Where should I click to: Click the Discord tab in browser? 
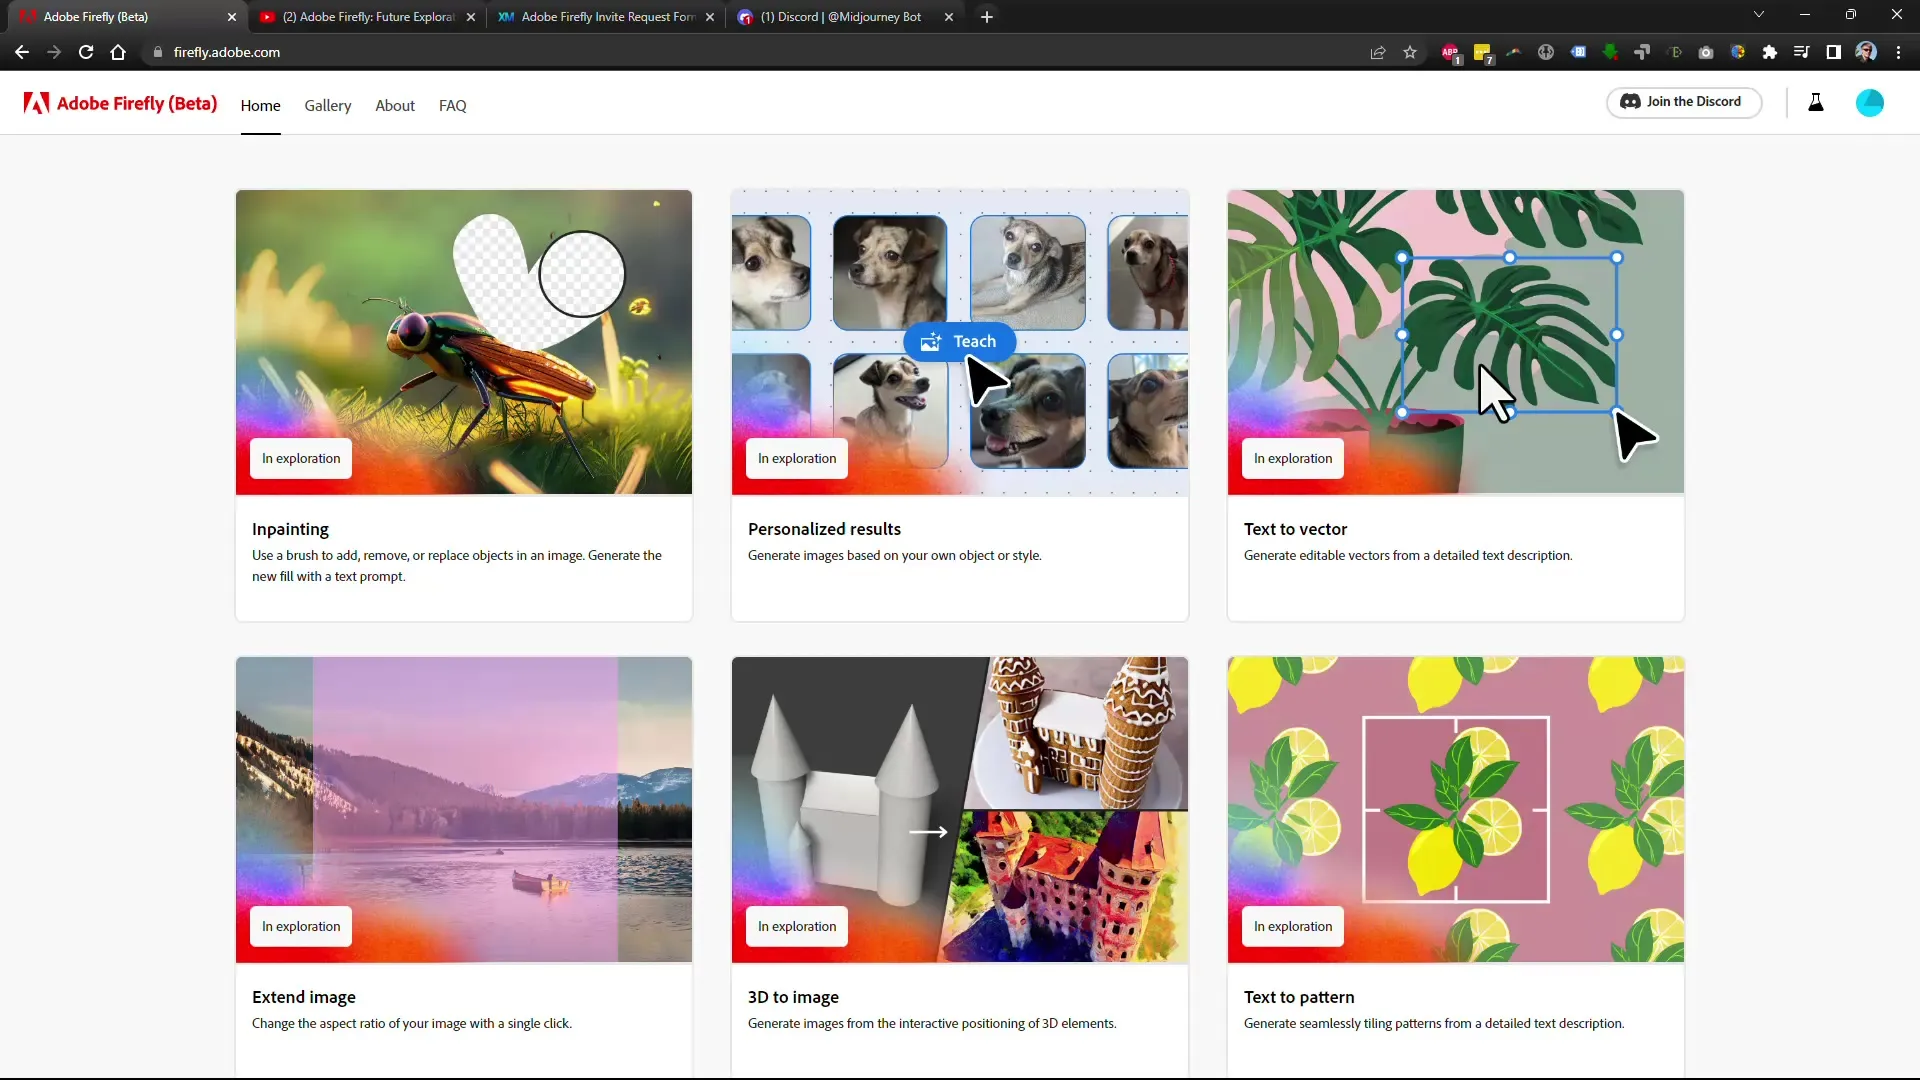click(x=844, y=16)
